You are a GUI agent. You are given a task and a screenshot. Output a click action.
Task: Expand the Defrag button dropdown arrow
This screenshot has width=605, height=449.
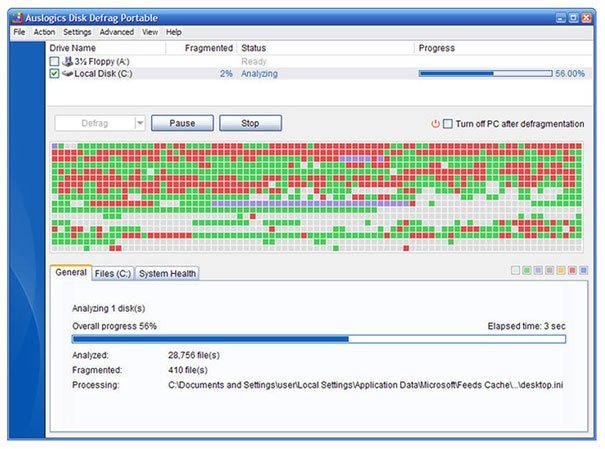pos(140,123)
